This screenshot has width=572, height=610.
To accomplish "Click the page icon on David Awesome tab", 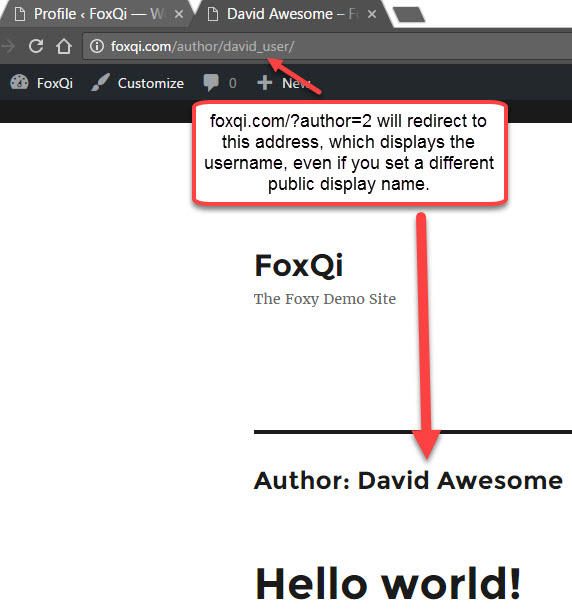I will (x=213, y=14).
